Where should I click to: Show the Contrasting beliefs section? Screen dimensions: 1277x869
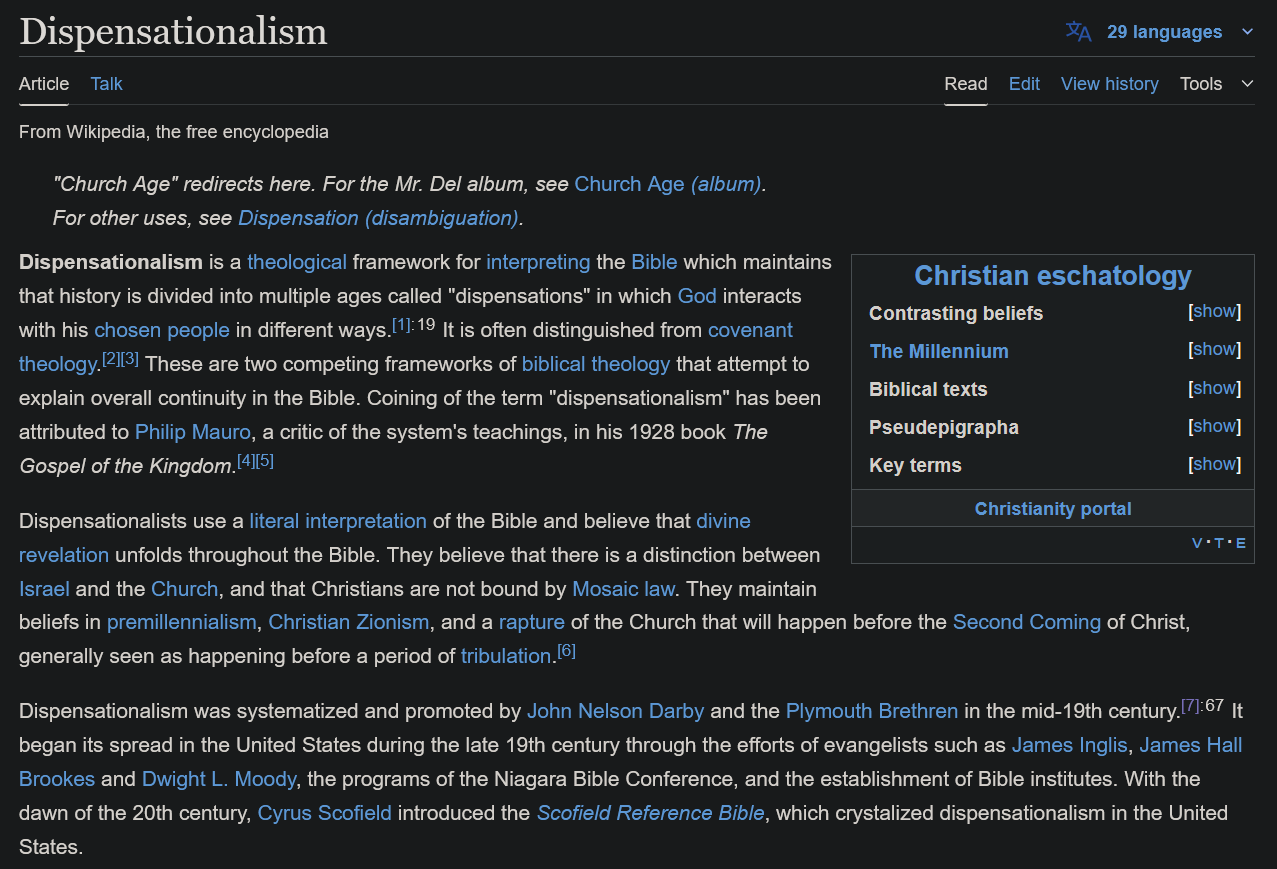tap(1215, 311)
